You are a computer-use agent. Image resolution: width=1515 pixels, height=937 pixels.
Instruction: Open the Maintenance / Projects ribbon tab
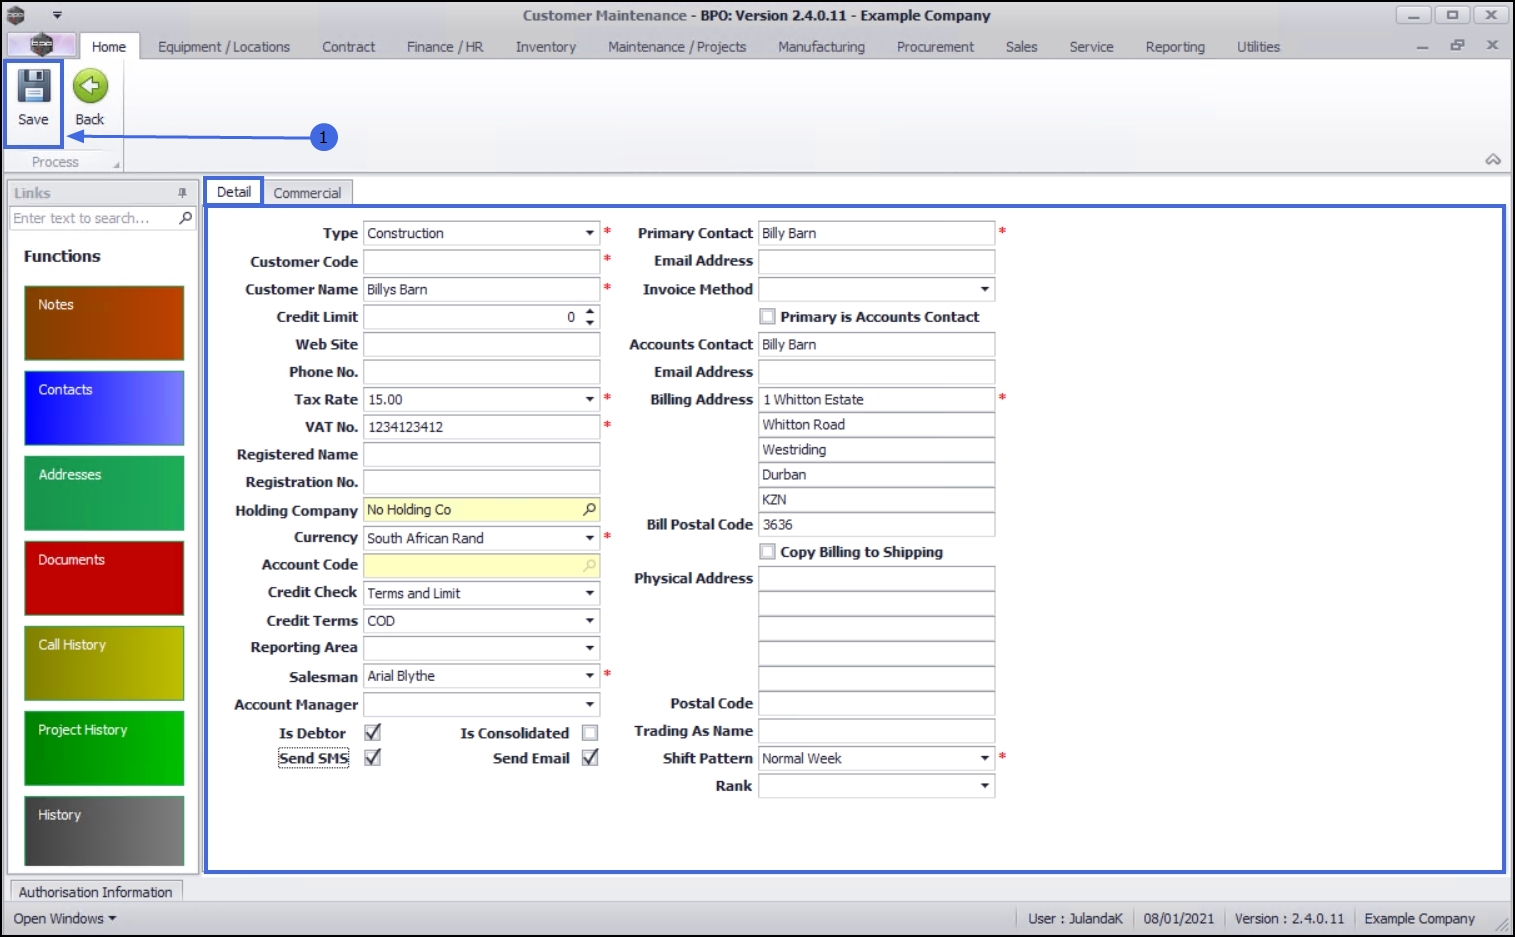(x=677, y=47)
